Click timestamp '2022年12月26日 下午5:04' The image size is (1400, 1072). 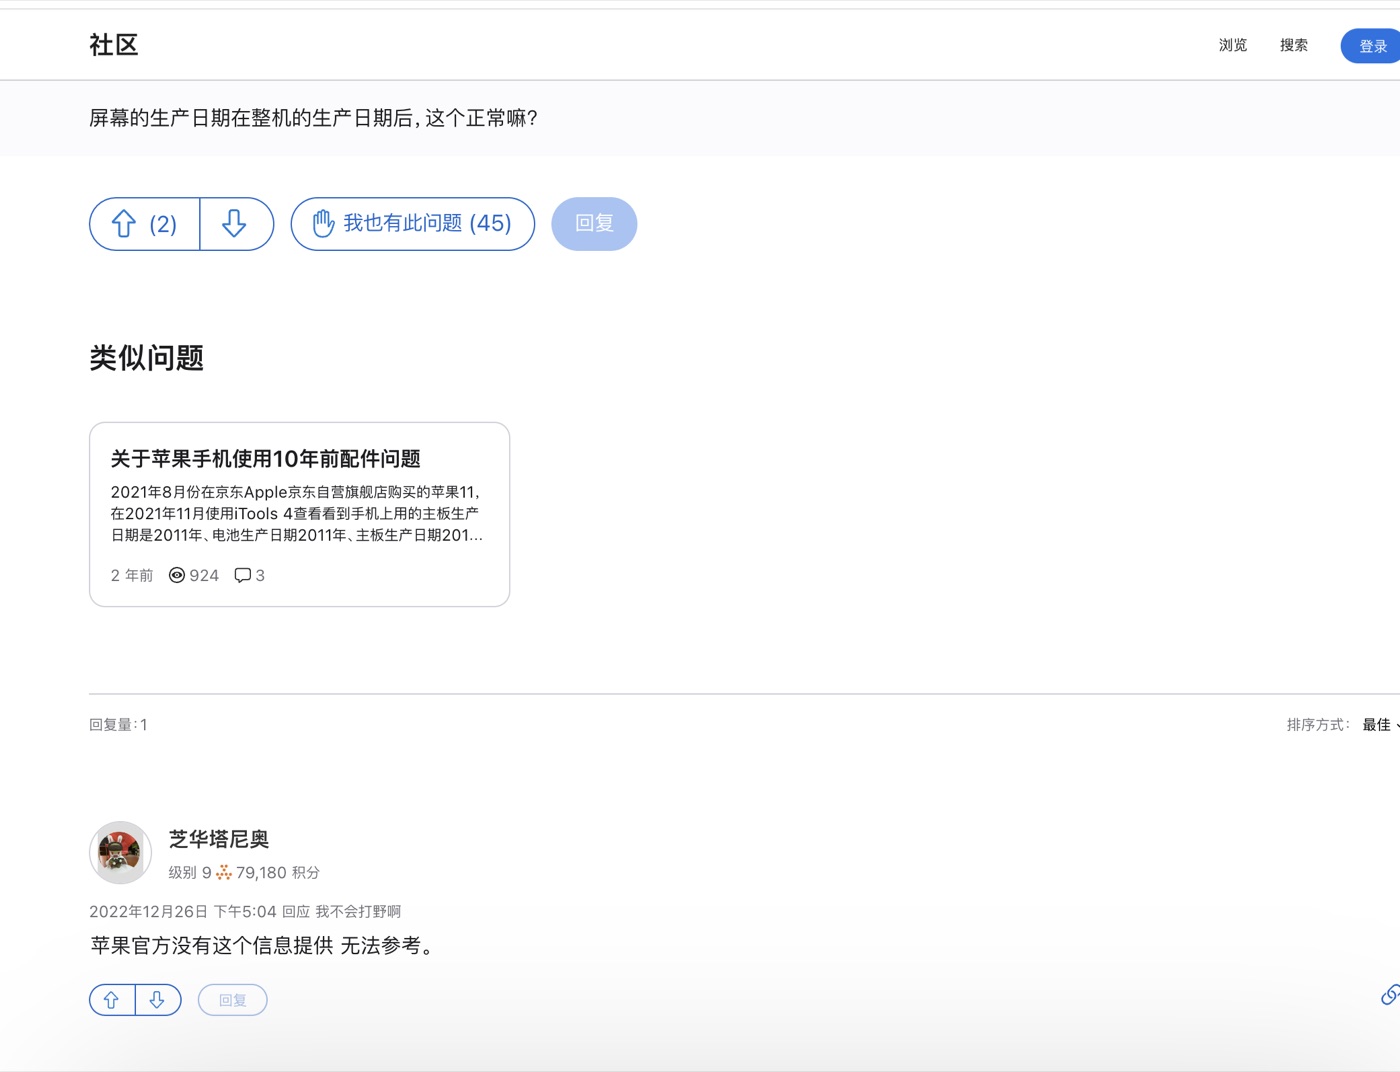tap(183, 912)
